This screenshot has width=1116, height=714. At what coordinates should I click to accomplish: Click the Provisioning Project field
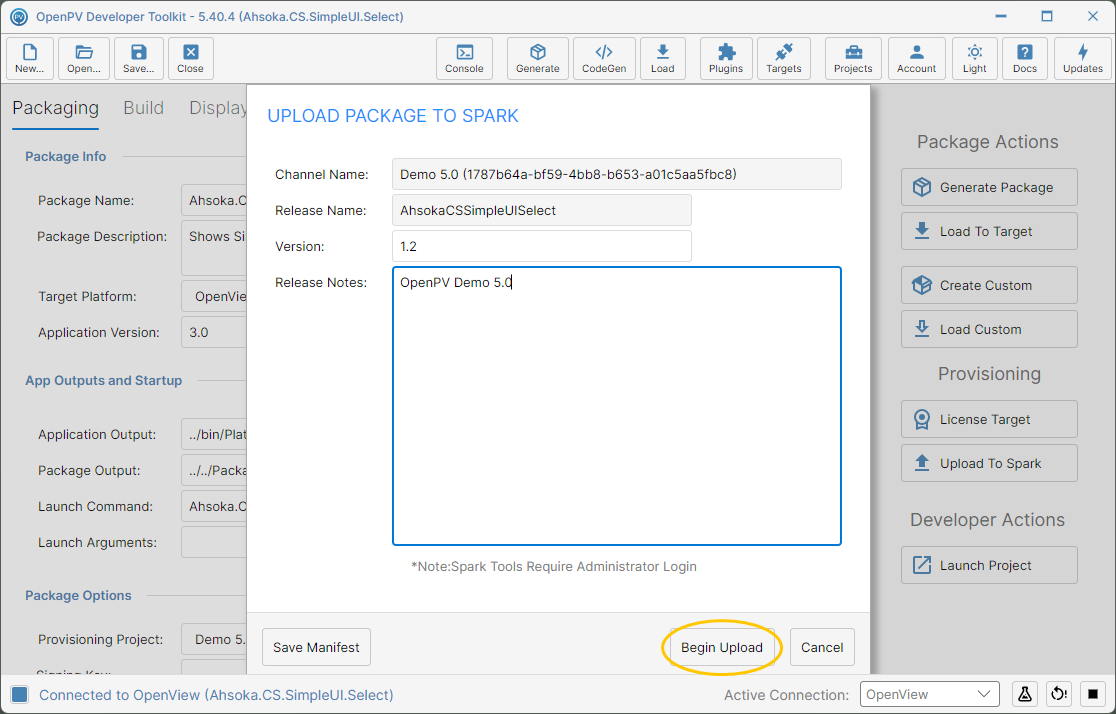(x=214, y=639)
